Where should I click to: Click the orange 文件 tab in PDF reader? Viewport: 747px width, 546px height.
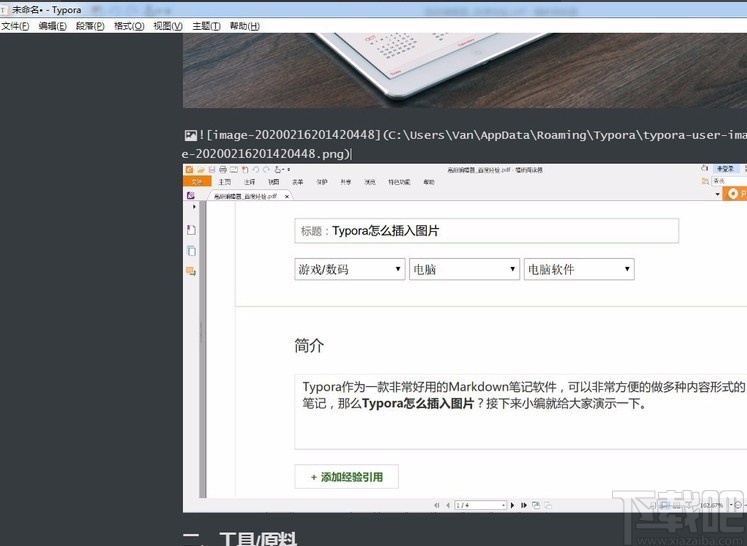click(197, 182)
